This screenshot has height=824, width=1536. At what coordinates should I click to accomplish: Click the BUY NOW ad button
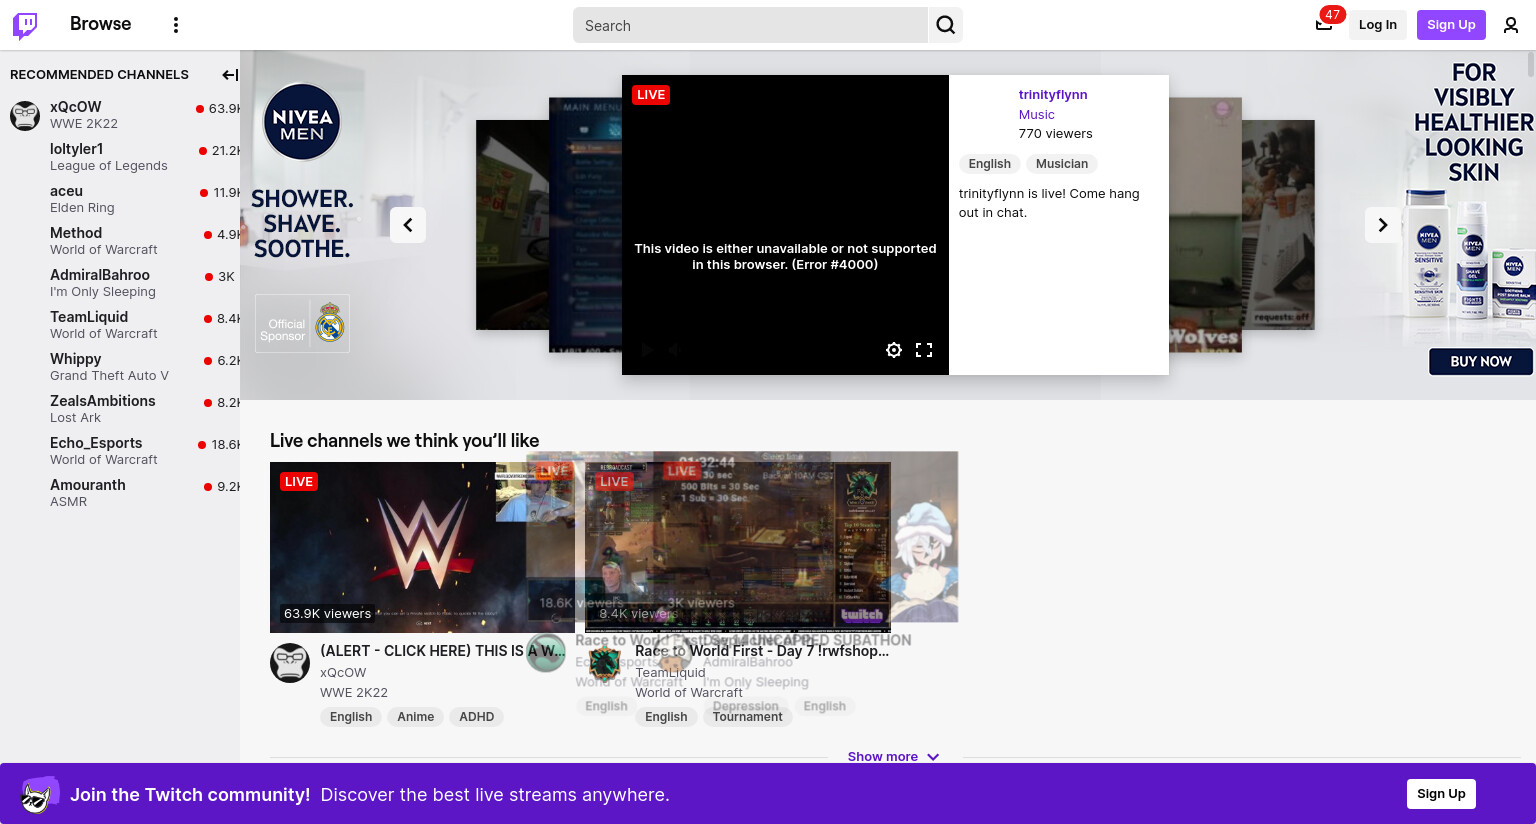click(1480, 361)
